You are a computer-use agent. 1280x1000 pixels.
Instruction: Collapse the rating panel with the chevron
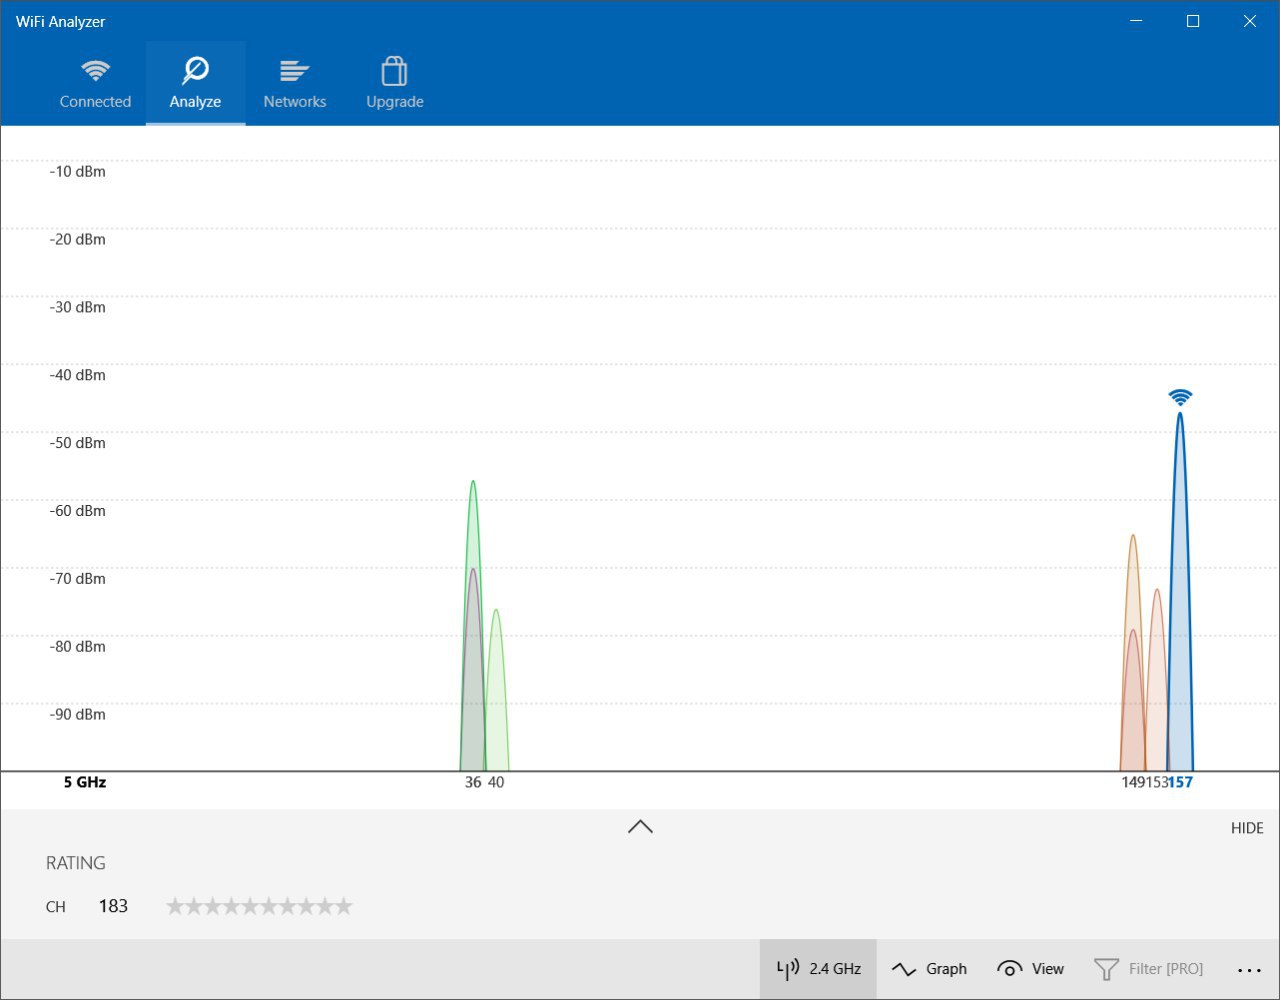click(640, 827)
